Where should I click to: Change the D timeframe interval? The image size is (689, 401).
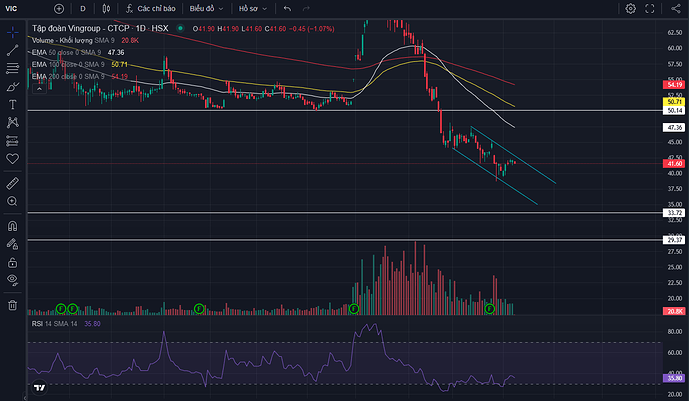[83, 8]
